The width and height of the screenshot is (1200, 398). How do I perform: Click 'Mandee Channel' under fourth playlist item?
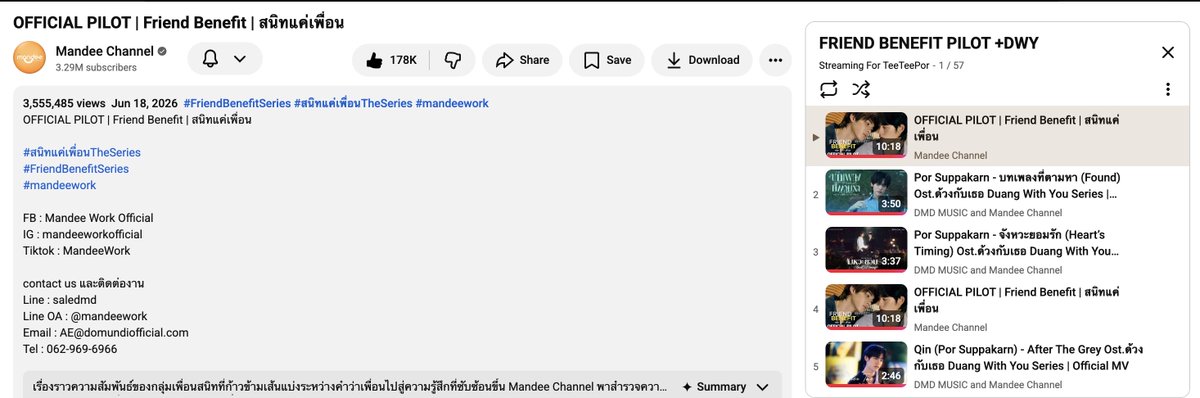950,328
